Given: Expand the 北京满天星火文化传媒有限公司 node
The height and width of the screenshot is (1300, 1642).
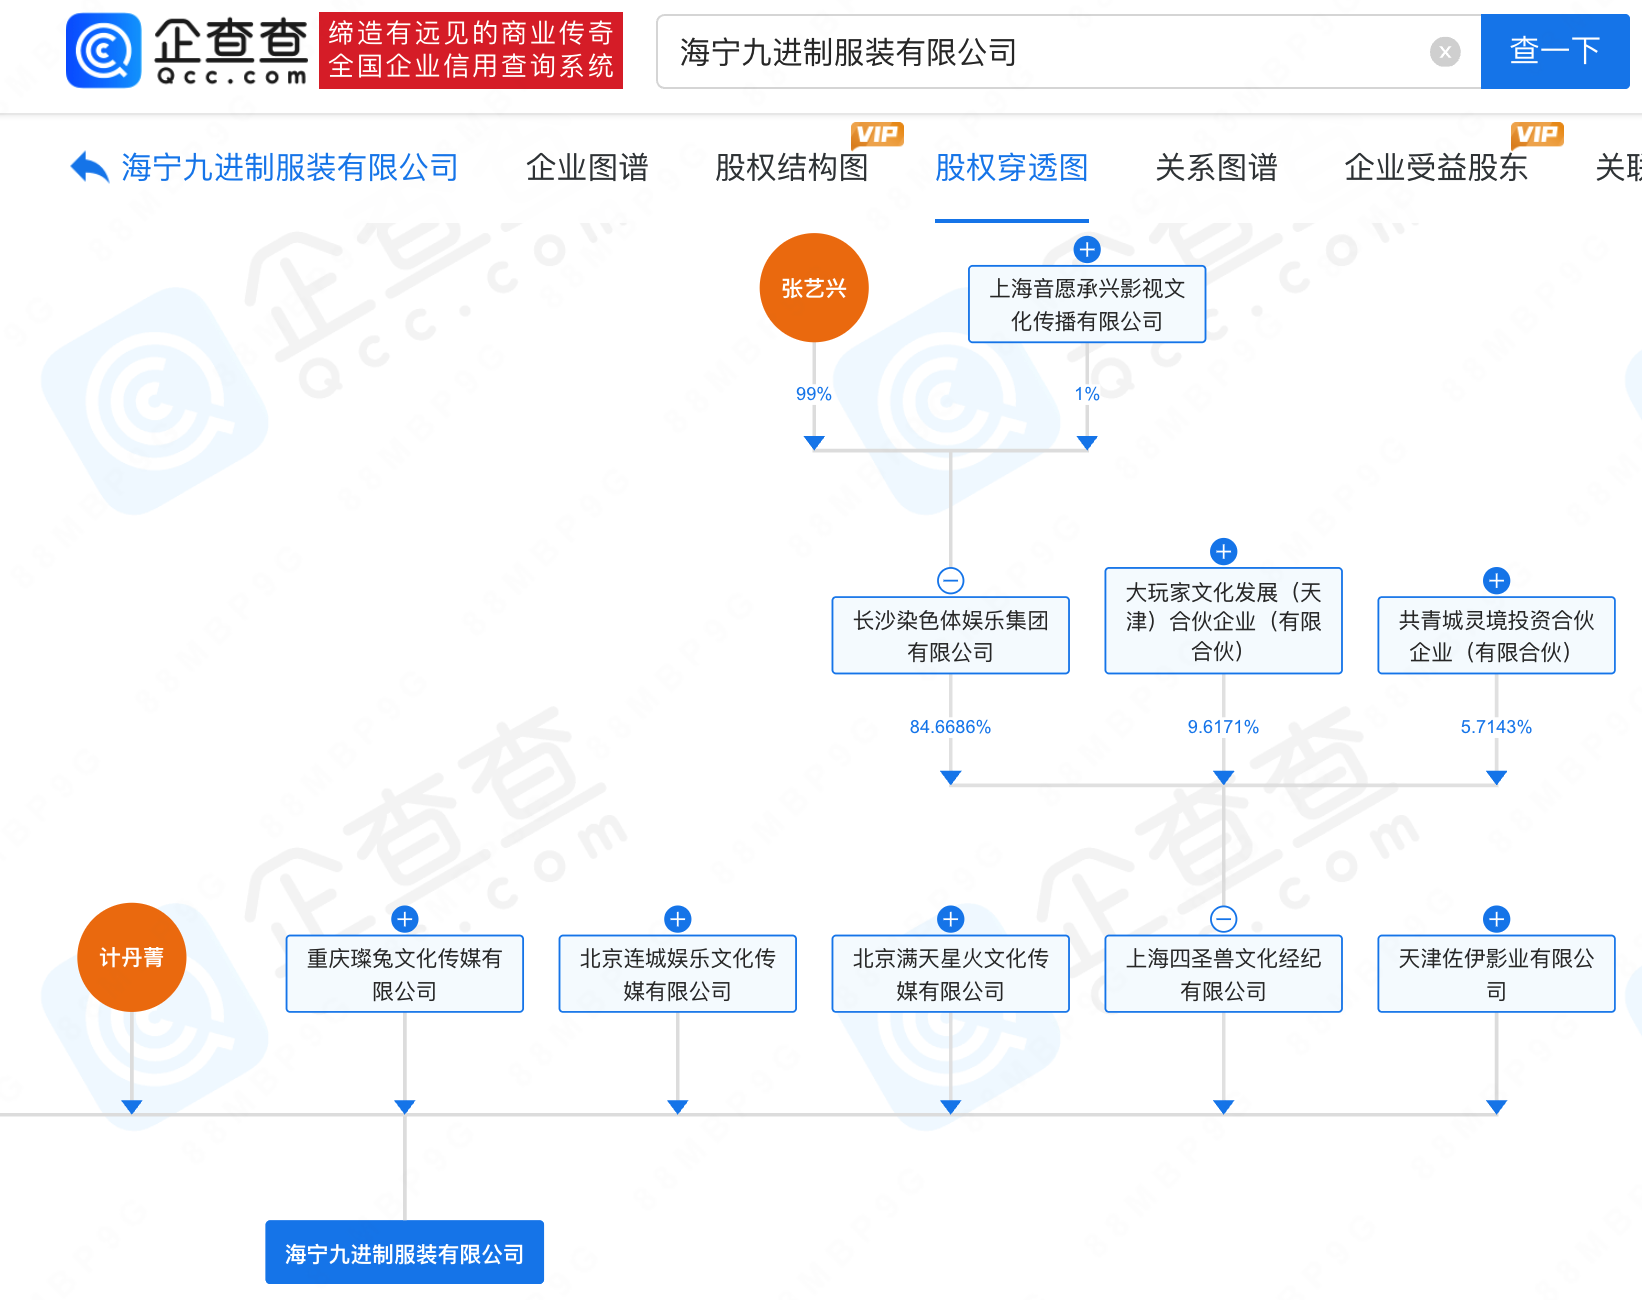Looking at the screenshot, I should [x=950, y=919].
